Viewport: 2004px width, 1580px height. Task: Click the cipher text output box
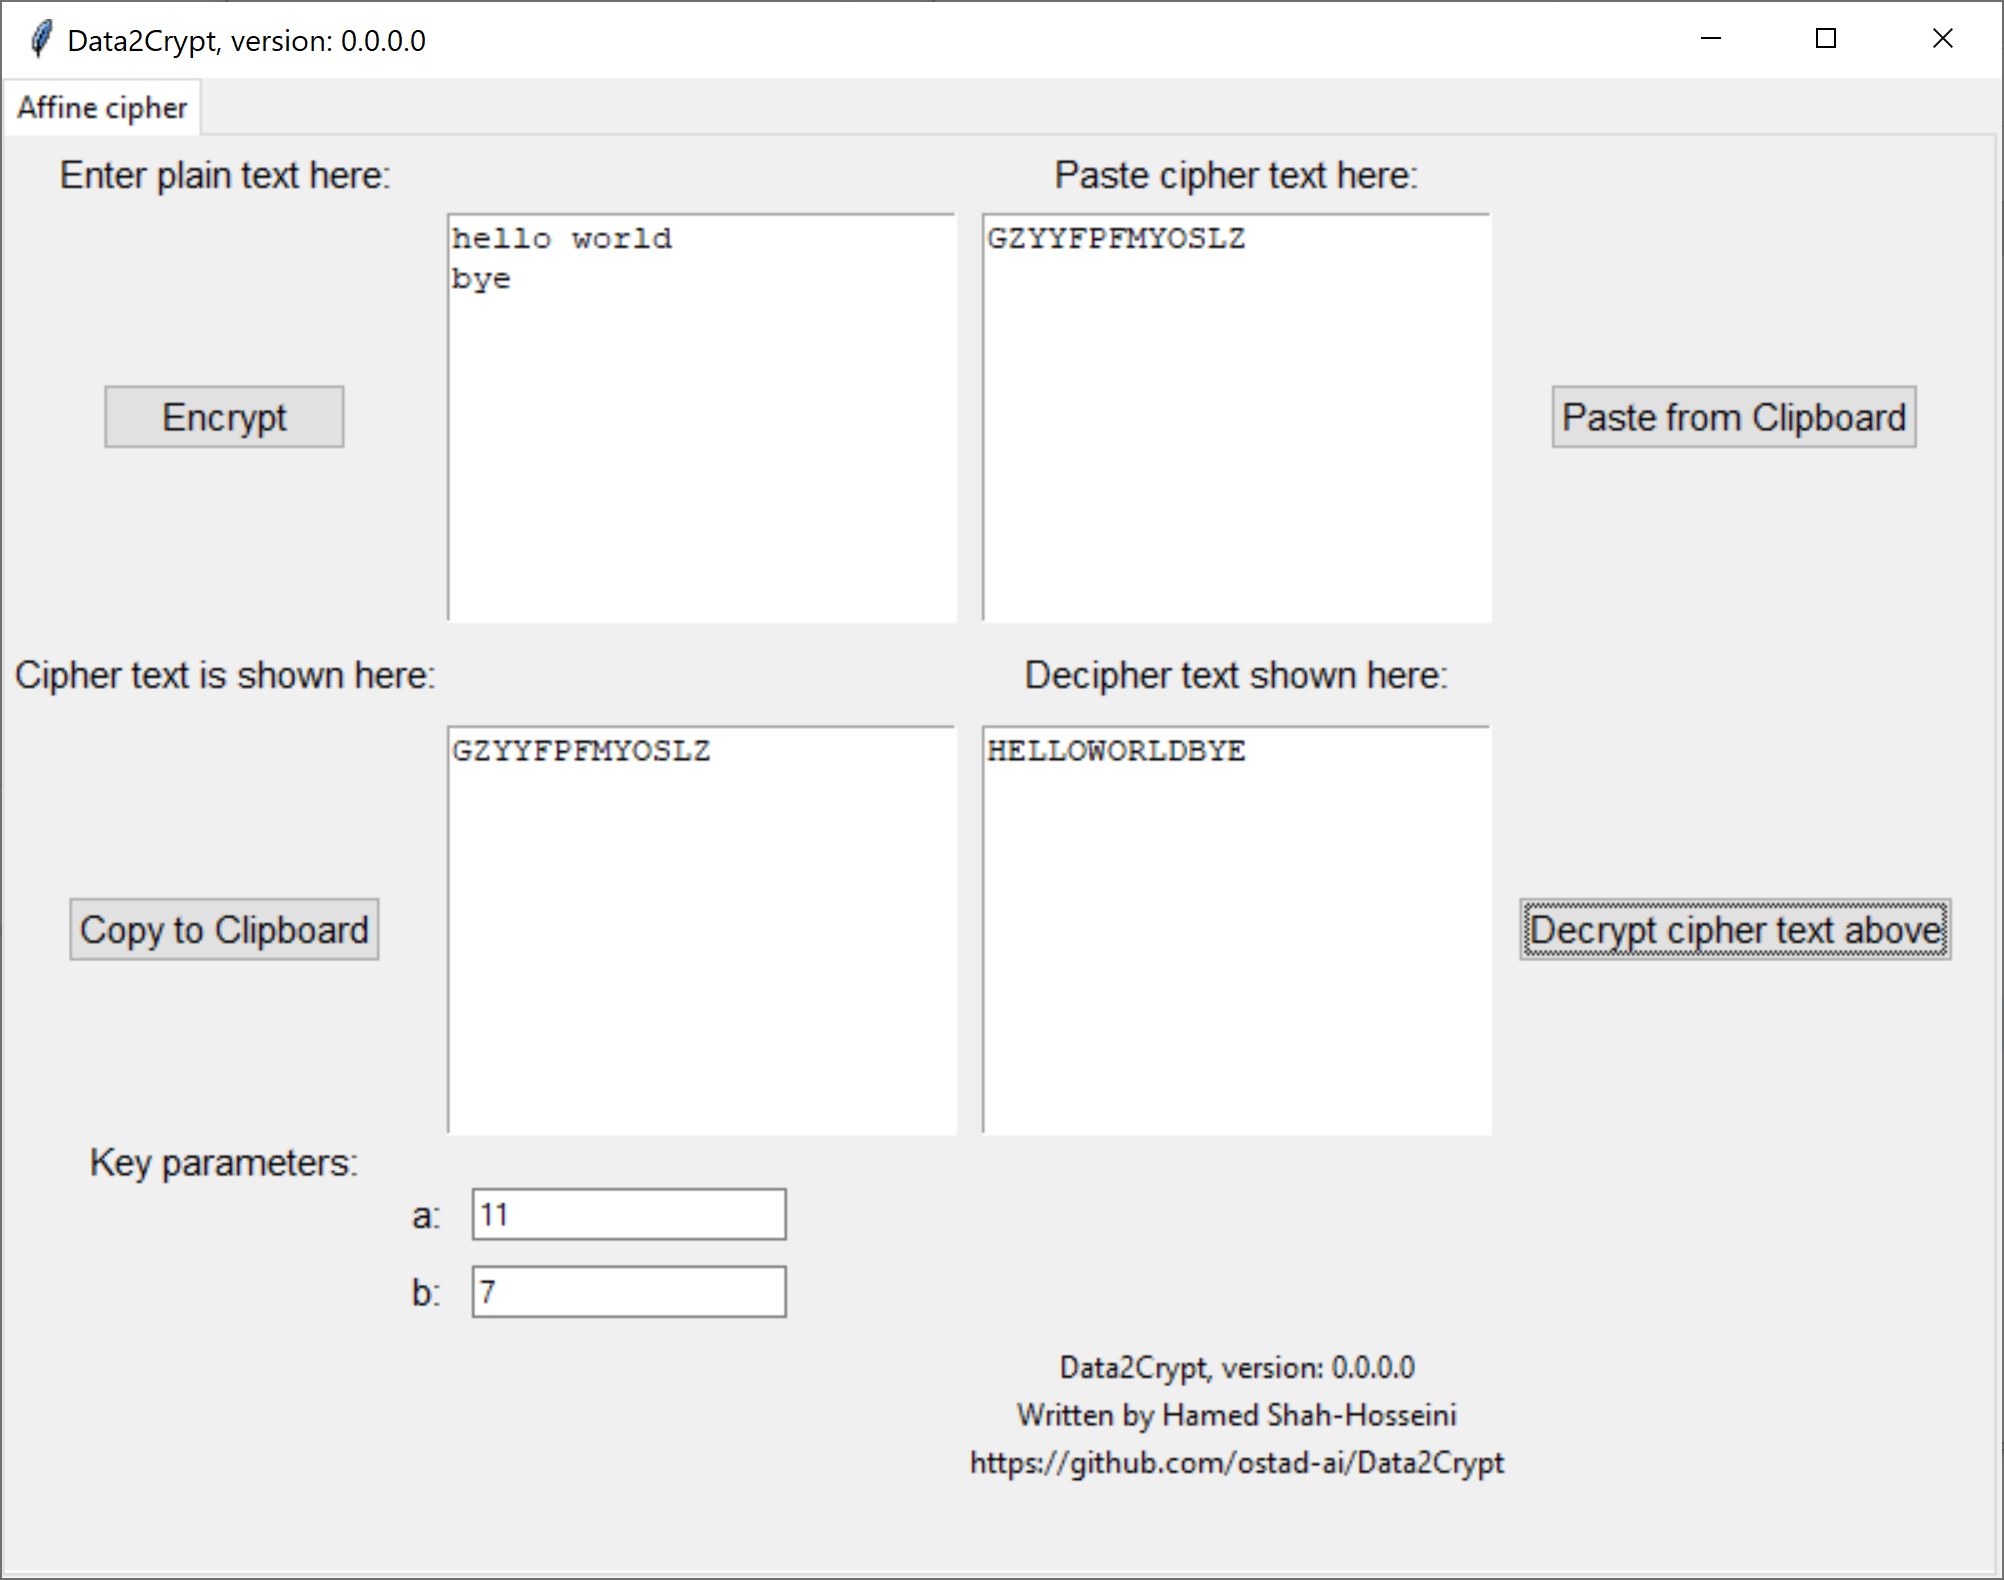[702, 950]
